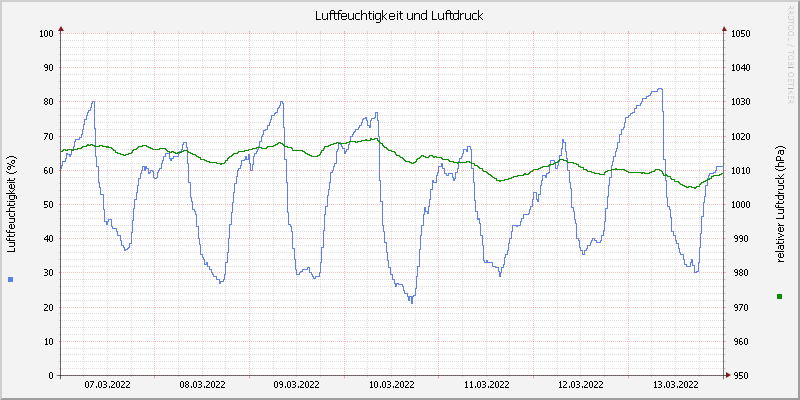Click the relativer Luftdruck (hPa) axis label

point(780,203)
